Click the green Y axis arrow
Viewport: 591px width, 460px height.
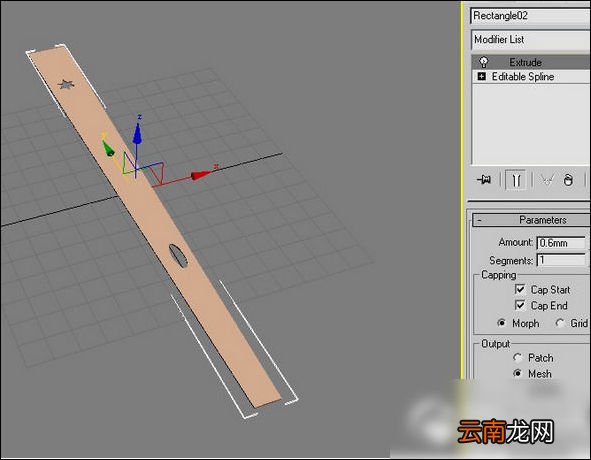pos(108,148)
